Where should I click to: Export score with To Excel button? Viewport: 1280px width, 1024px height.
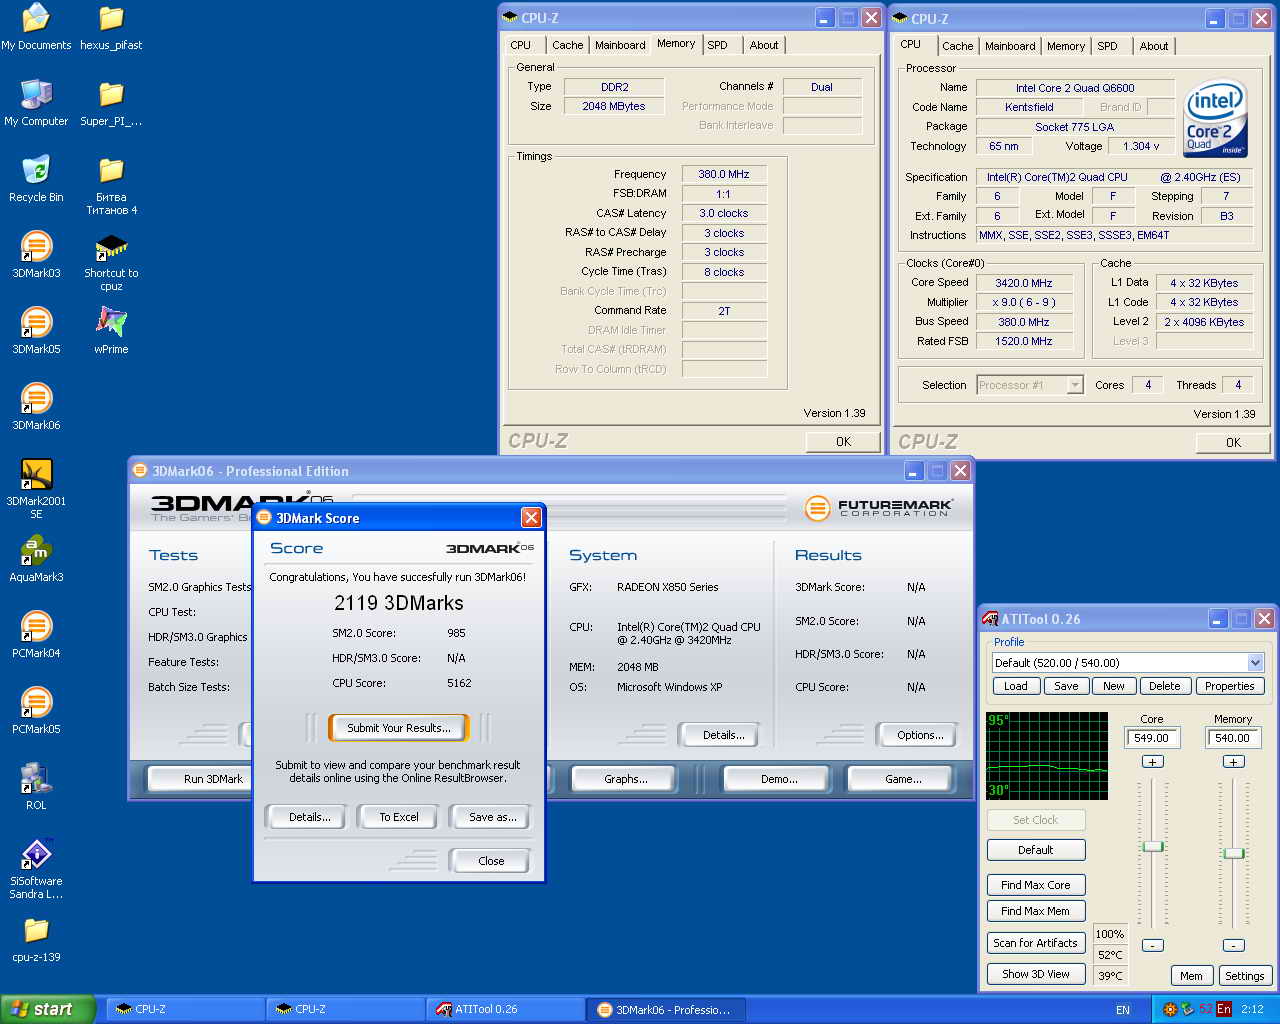tap(399, 817)
